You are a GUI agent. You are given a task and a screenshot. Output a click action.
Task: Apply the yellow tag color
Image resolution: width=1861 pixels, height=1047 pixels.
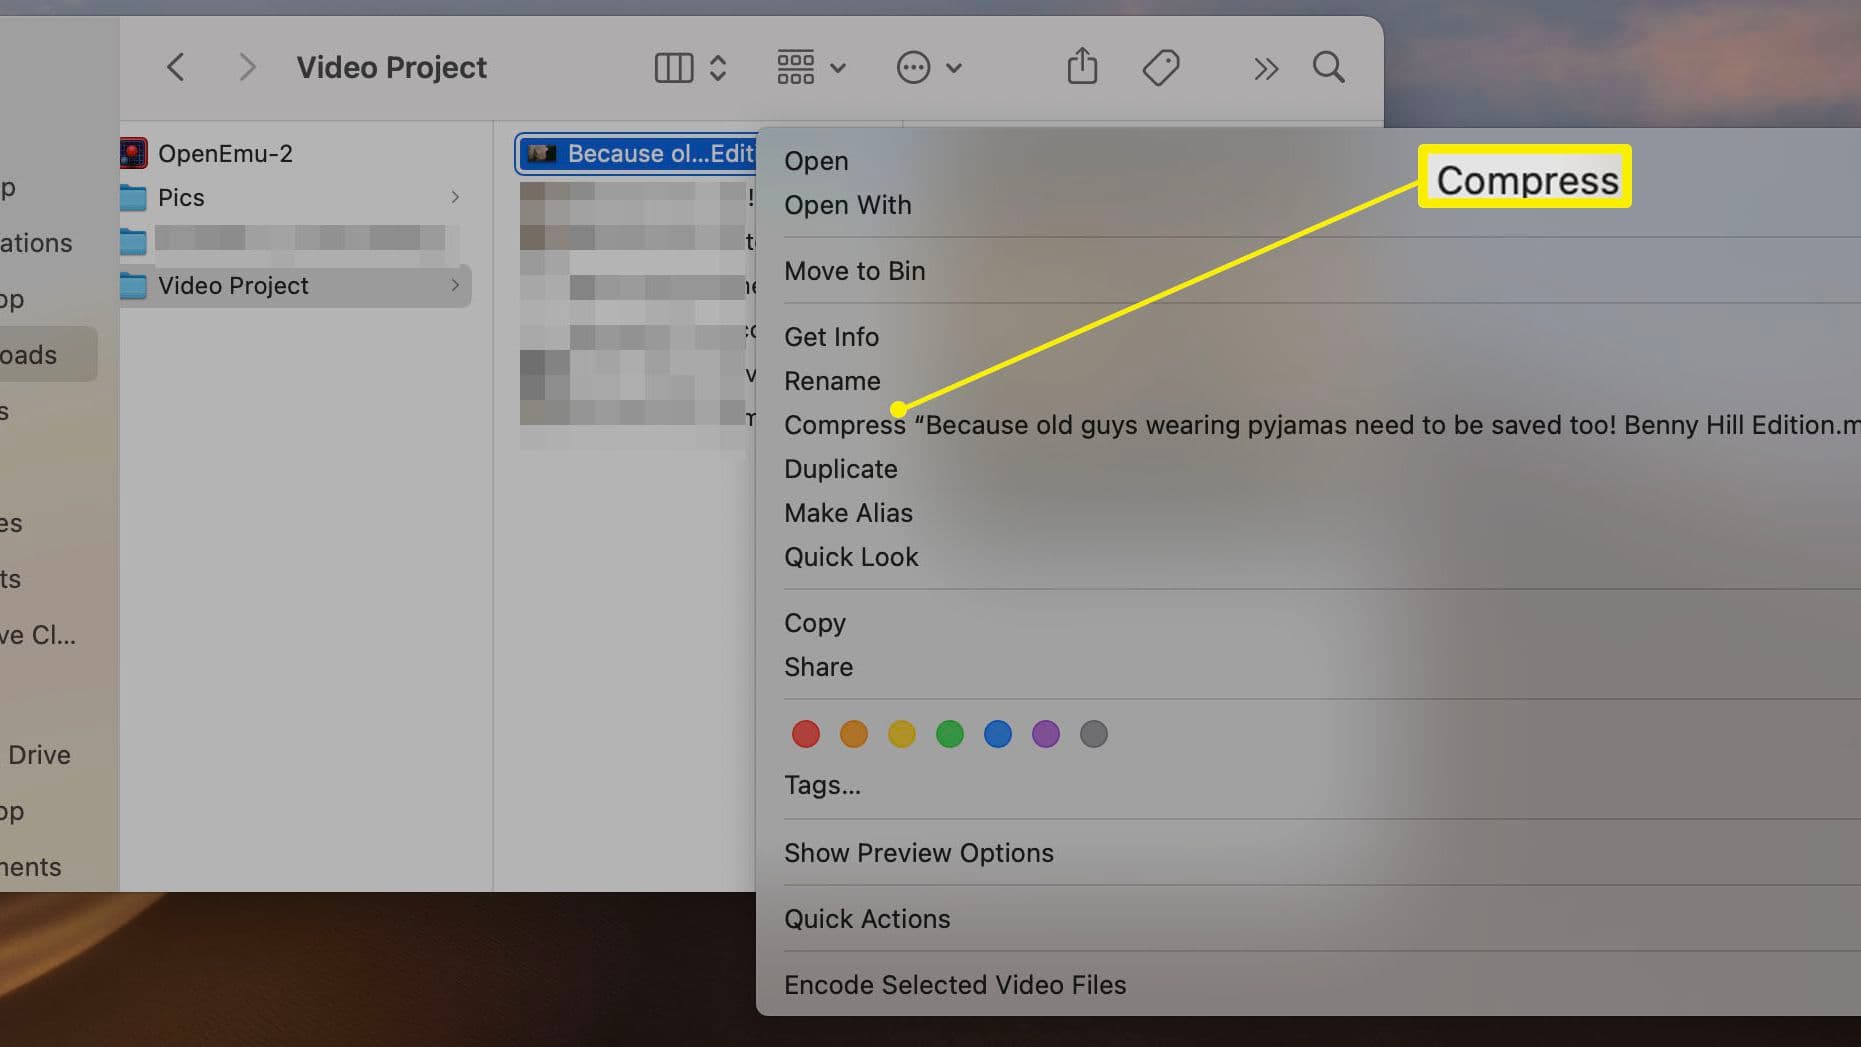pos(902,734)
